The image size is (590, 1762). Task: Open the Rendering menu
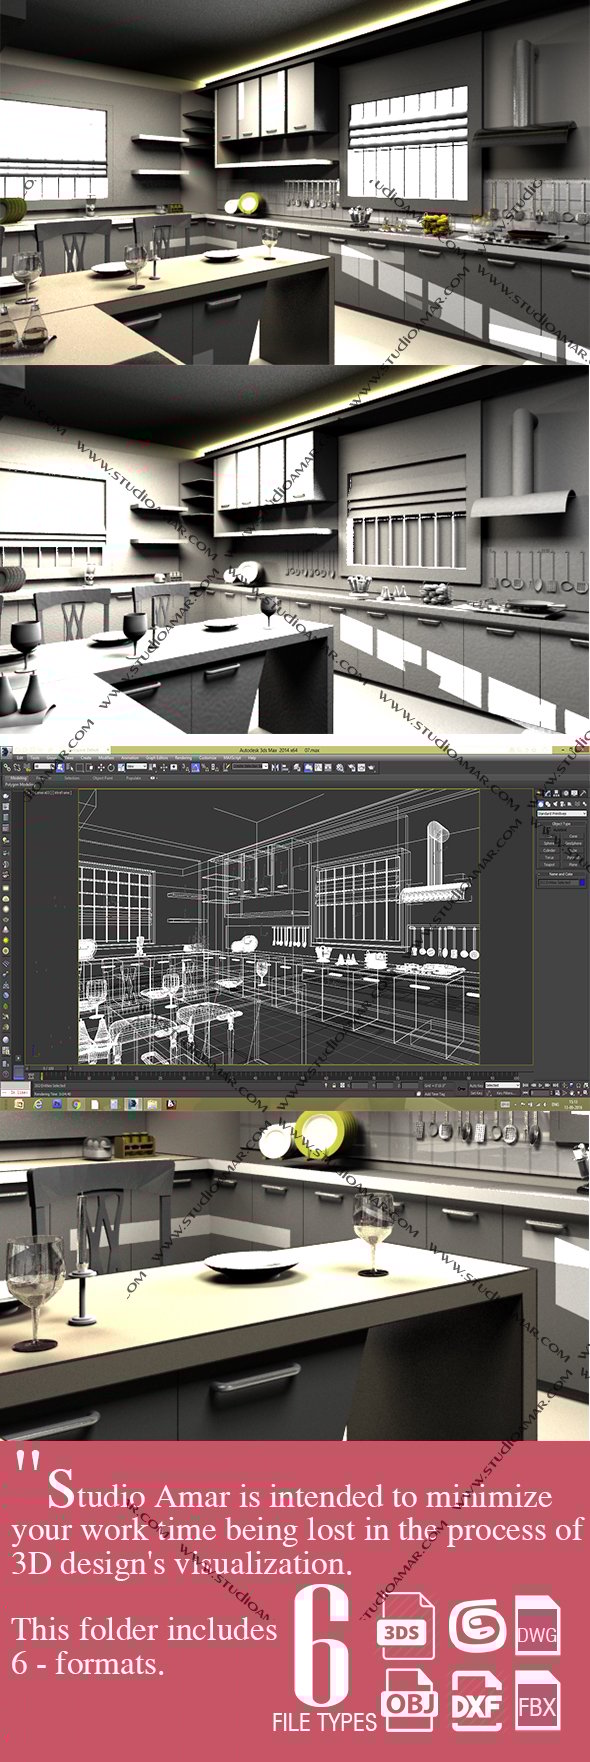183,757
